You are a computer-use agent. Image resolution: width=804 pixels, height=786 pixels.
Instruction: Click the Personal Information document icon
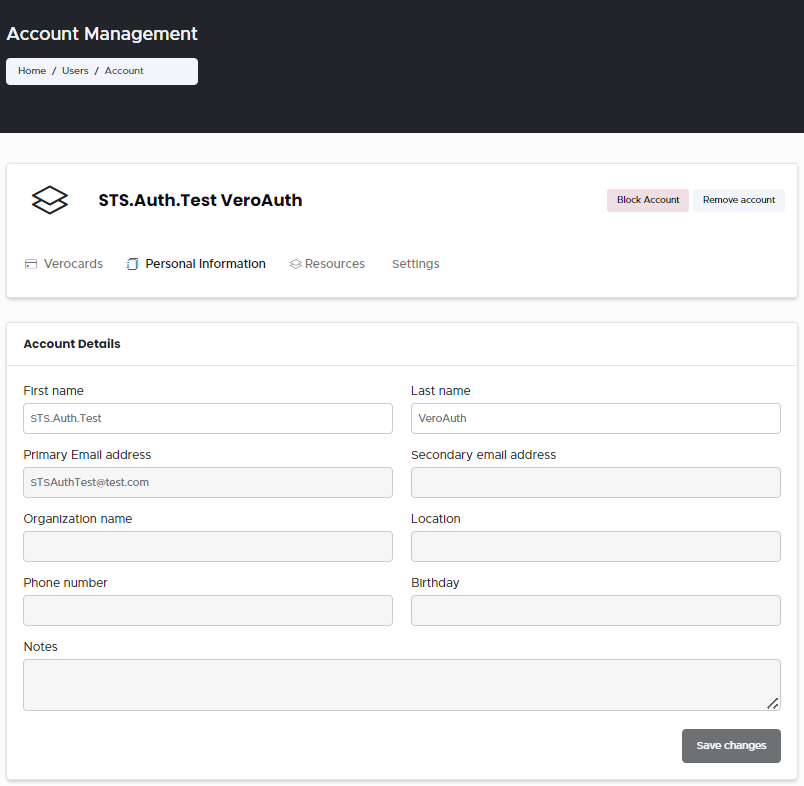(133, 264)
